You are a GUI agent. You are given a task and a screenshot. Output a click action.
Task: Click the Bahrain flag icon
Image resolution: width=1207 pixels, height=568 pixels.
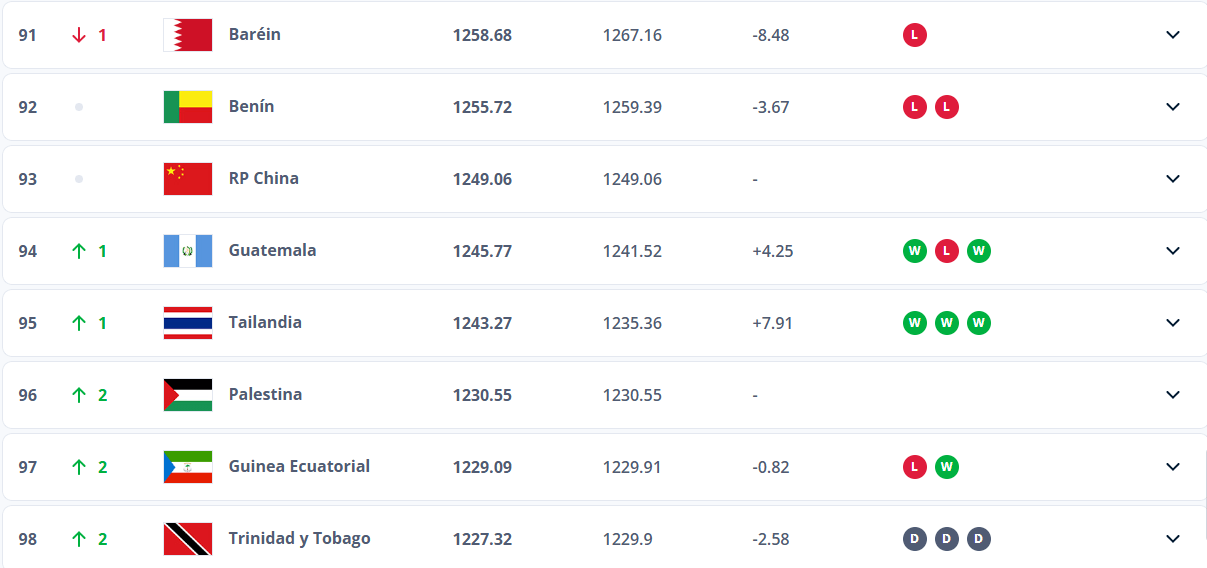pos(188,35)
